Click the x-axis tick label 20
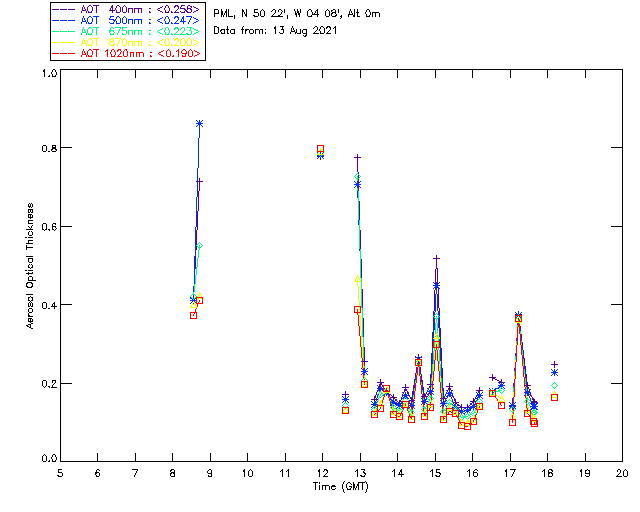This screenshot has width=640, height=512. (x=622, y=472)
